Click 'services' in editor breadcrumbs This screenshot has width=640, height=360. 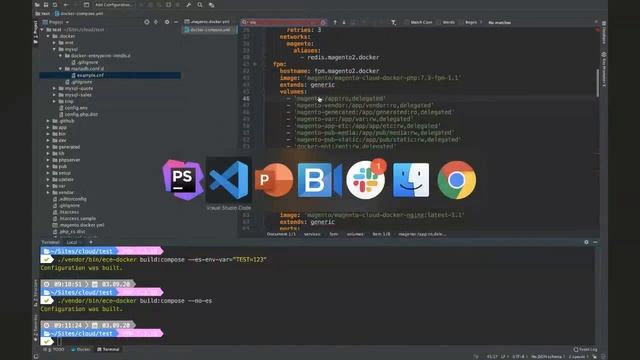(x=312, y=234)
